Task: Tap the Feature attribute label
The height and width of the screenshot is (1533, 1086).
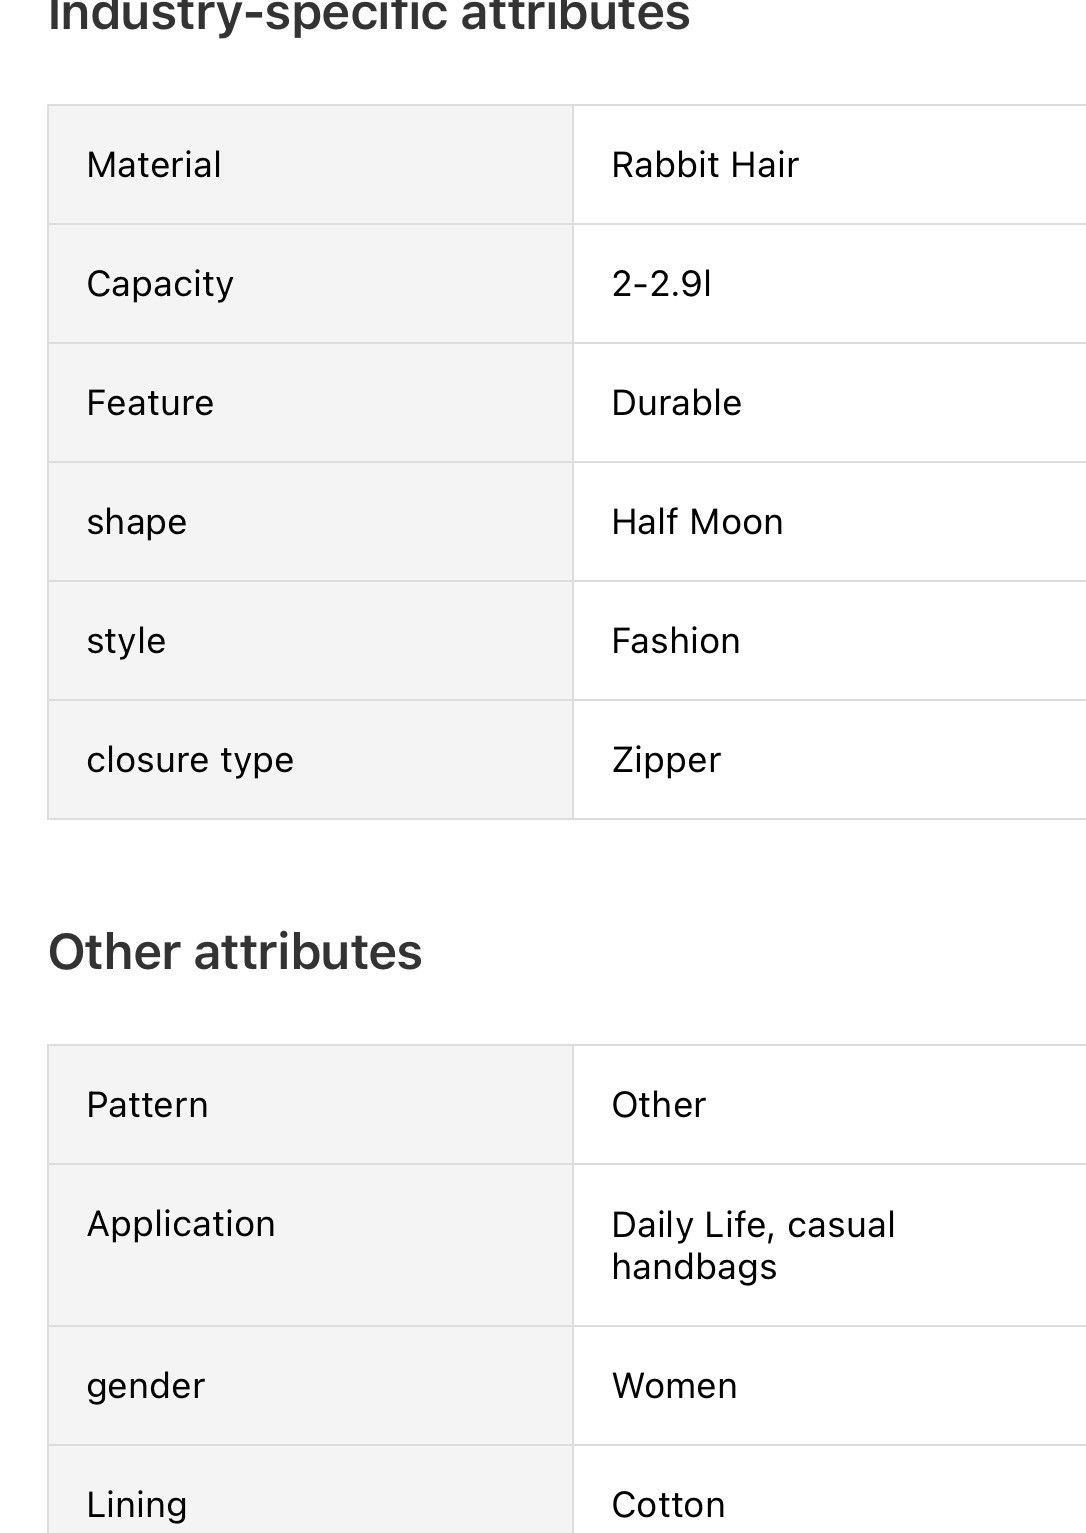Action: tap(150, 403)
